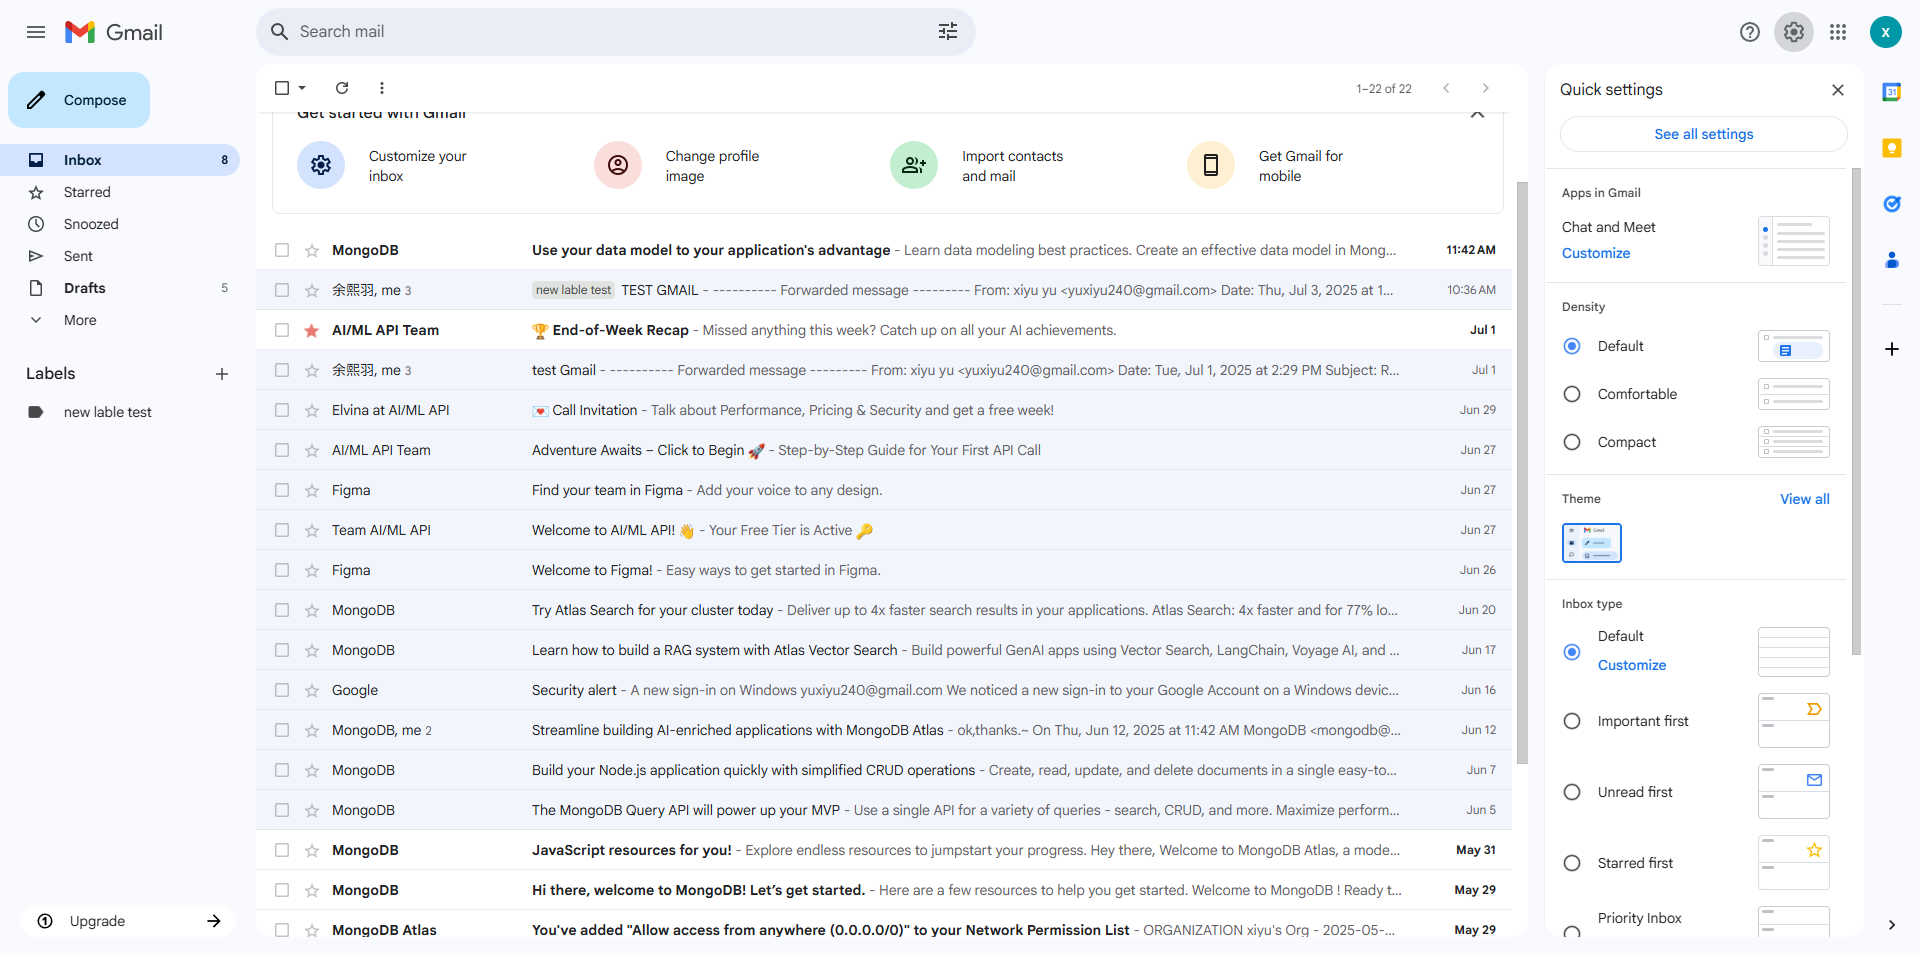Click the Settings gear icon
The width and height of the screenshot is (1920, 953).
pyautogui.click(x=1794, y=32)
